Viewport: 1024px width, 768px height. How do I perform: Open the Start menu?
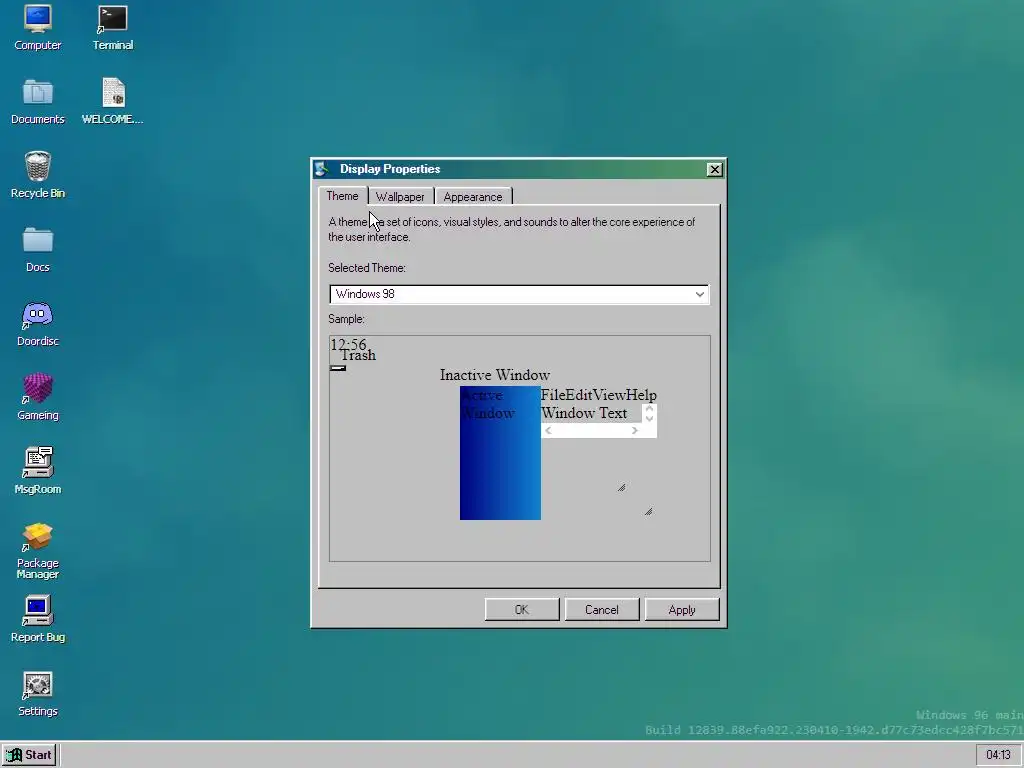(x=29, y=755)
